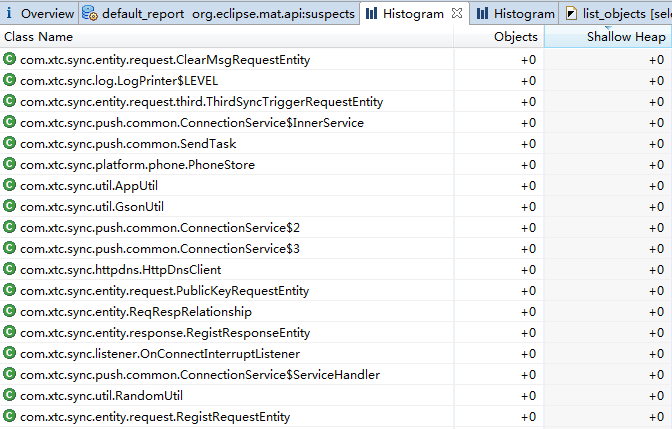Click the second Histogram tab bar-chart icon
Image resolution: width=672 pixels, height=429 pixels.
coord(483,13)
